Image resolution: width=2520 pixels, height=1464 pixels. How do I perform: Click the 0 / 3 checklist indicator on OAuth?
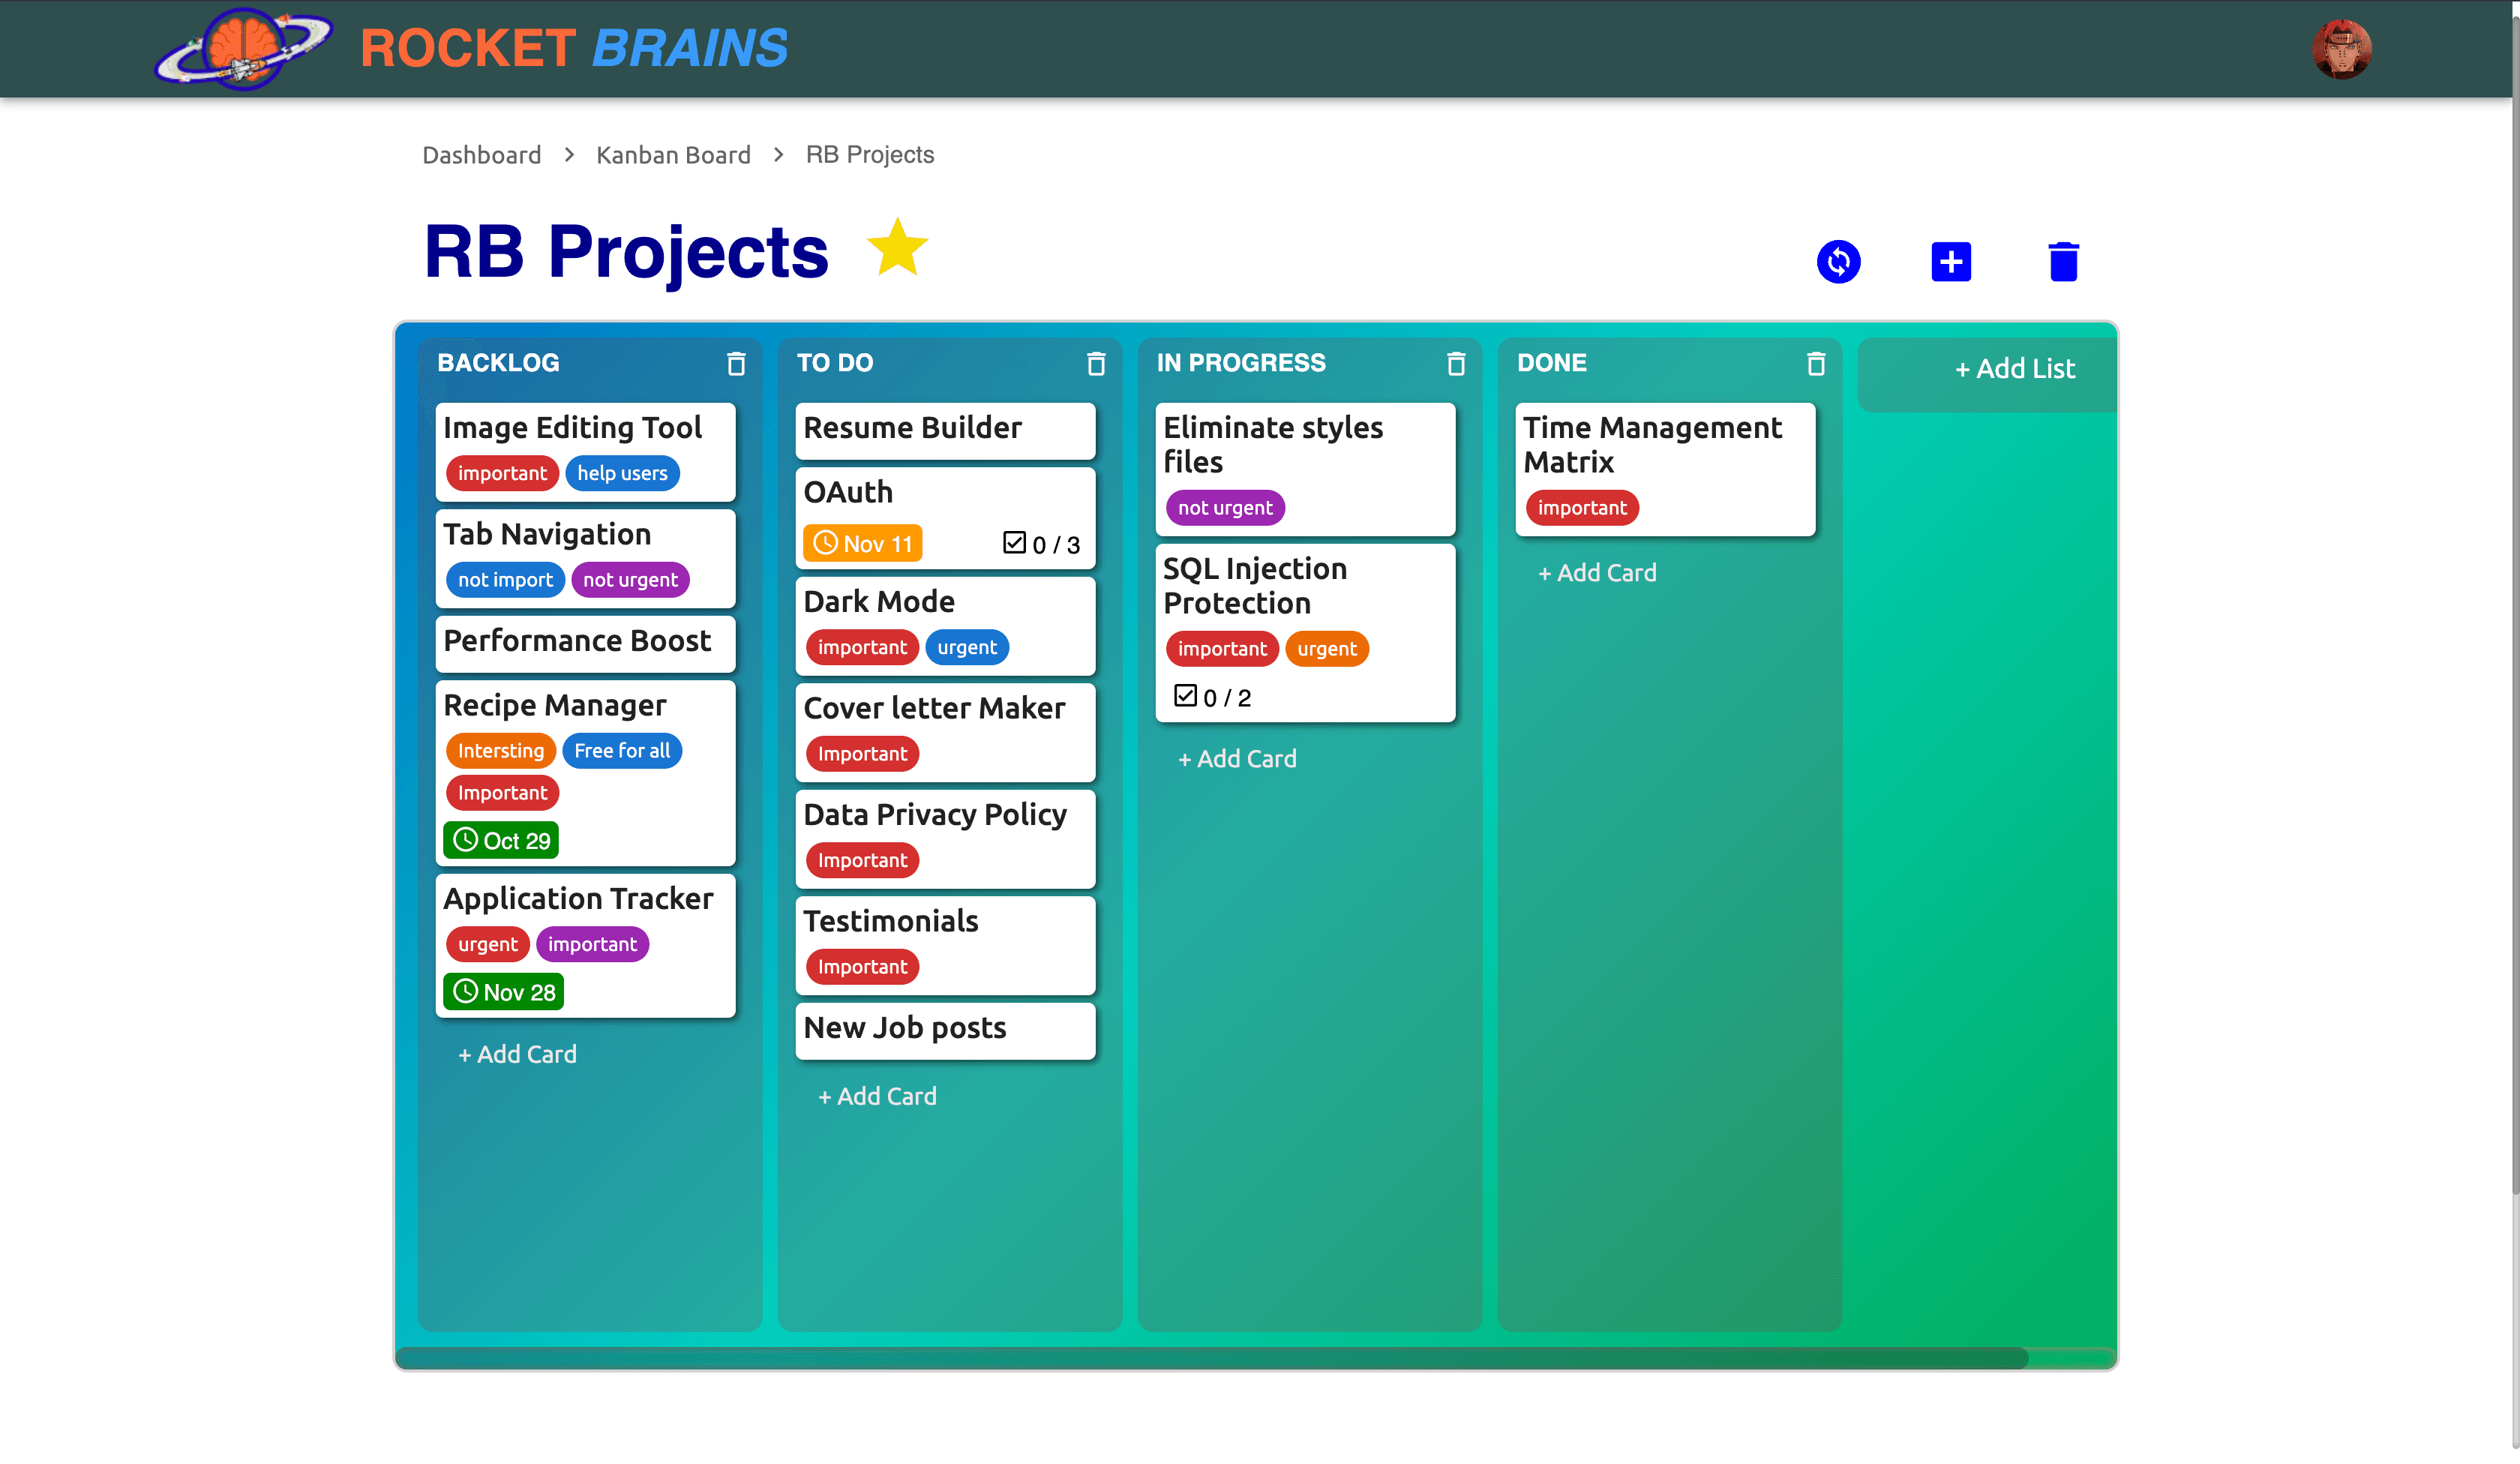coord(1041,544)
